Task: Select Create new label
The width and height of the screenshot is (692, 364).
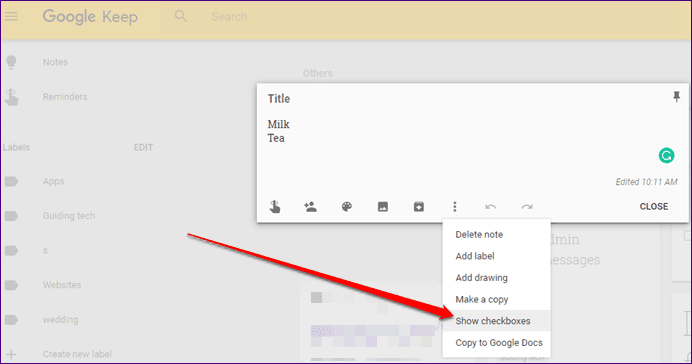Action: click(x=77, y=354)
